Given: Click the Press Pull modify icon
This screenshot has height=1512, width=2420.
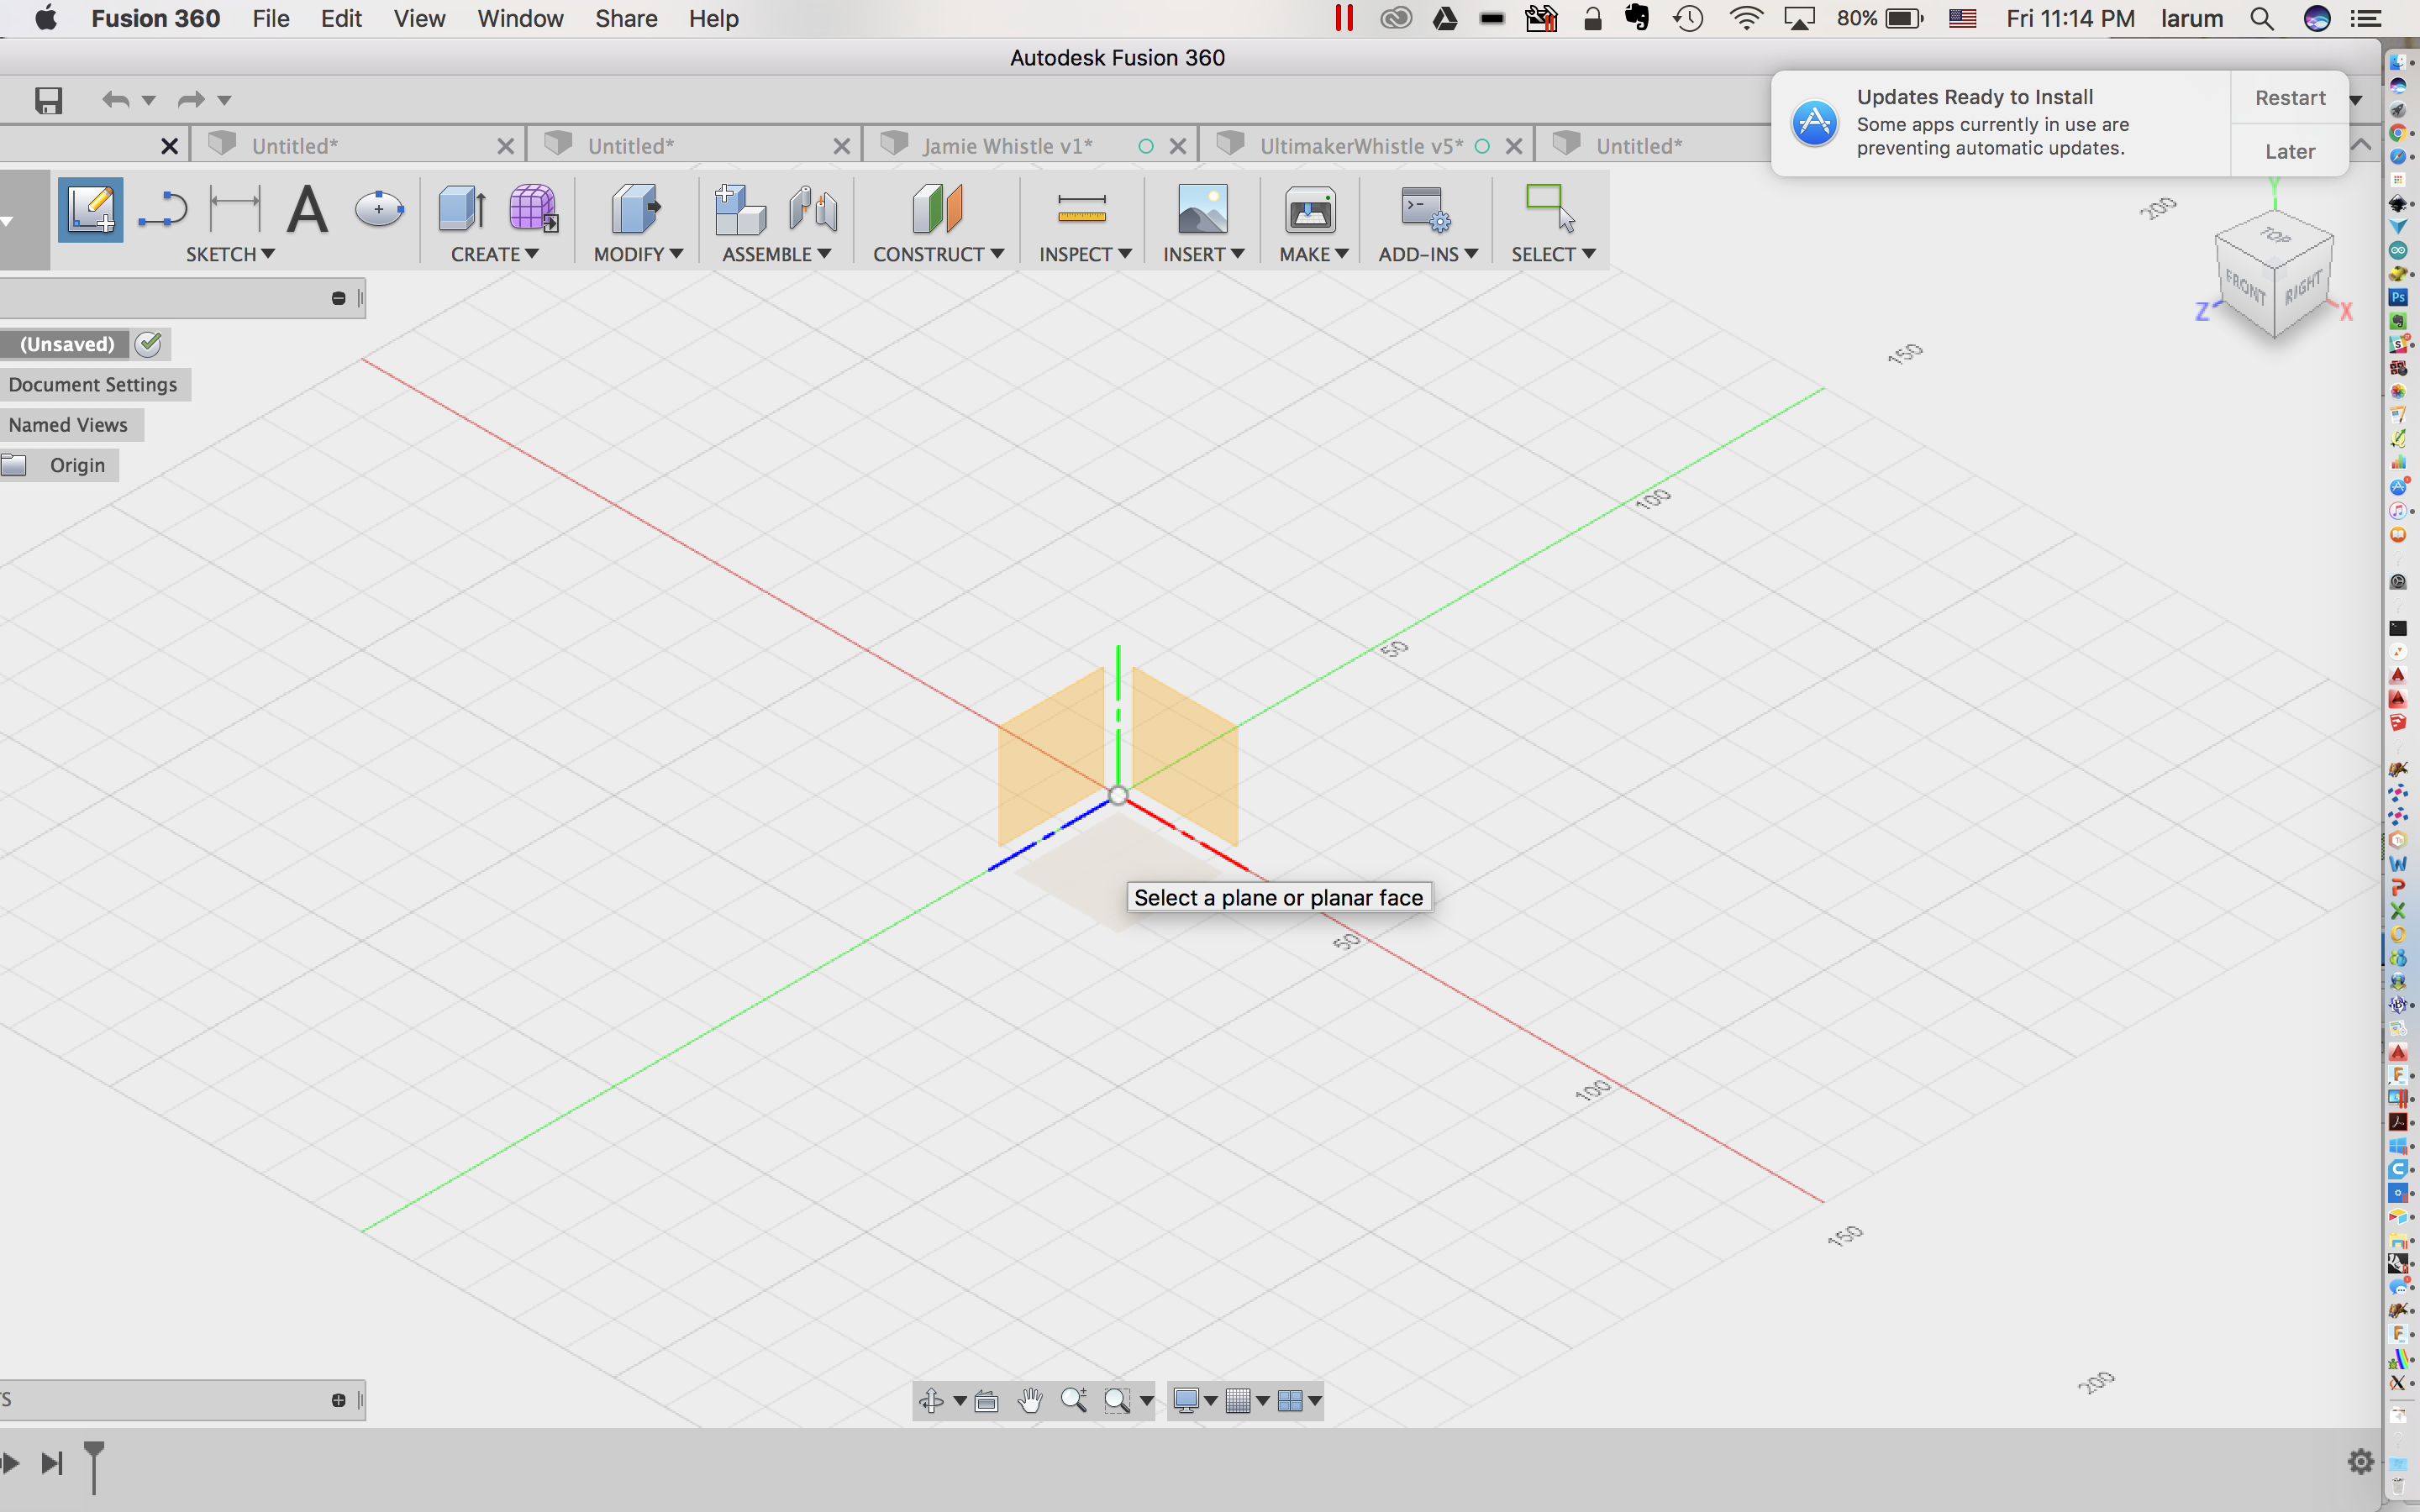Looking at the screenshot, I should pos(636,209).
